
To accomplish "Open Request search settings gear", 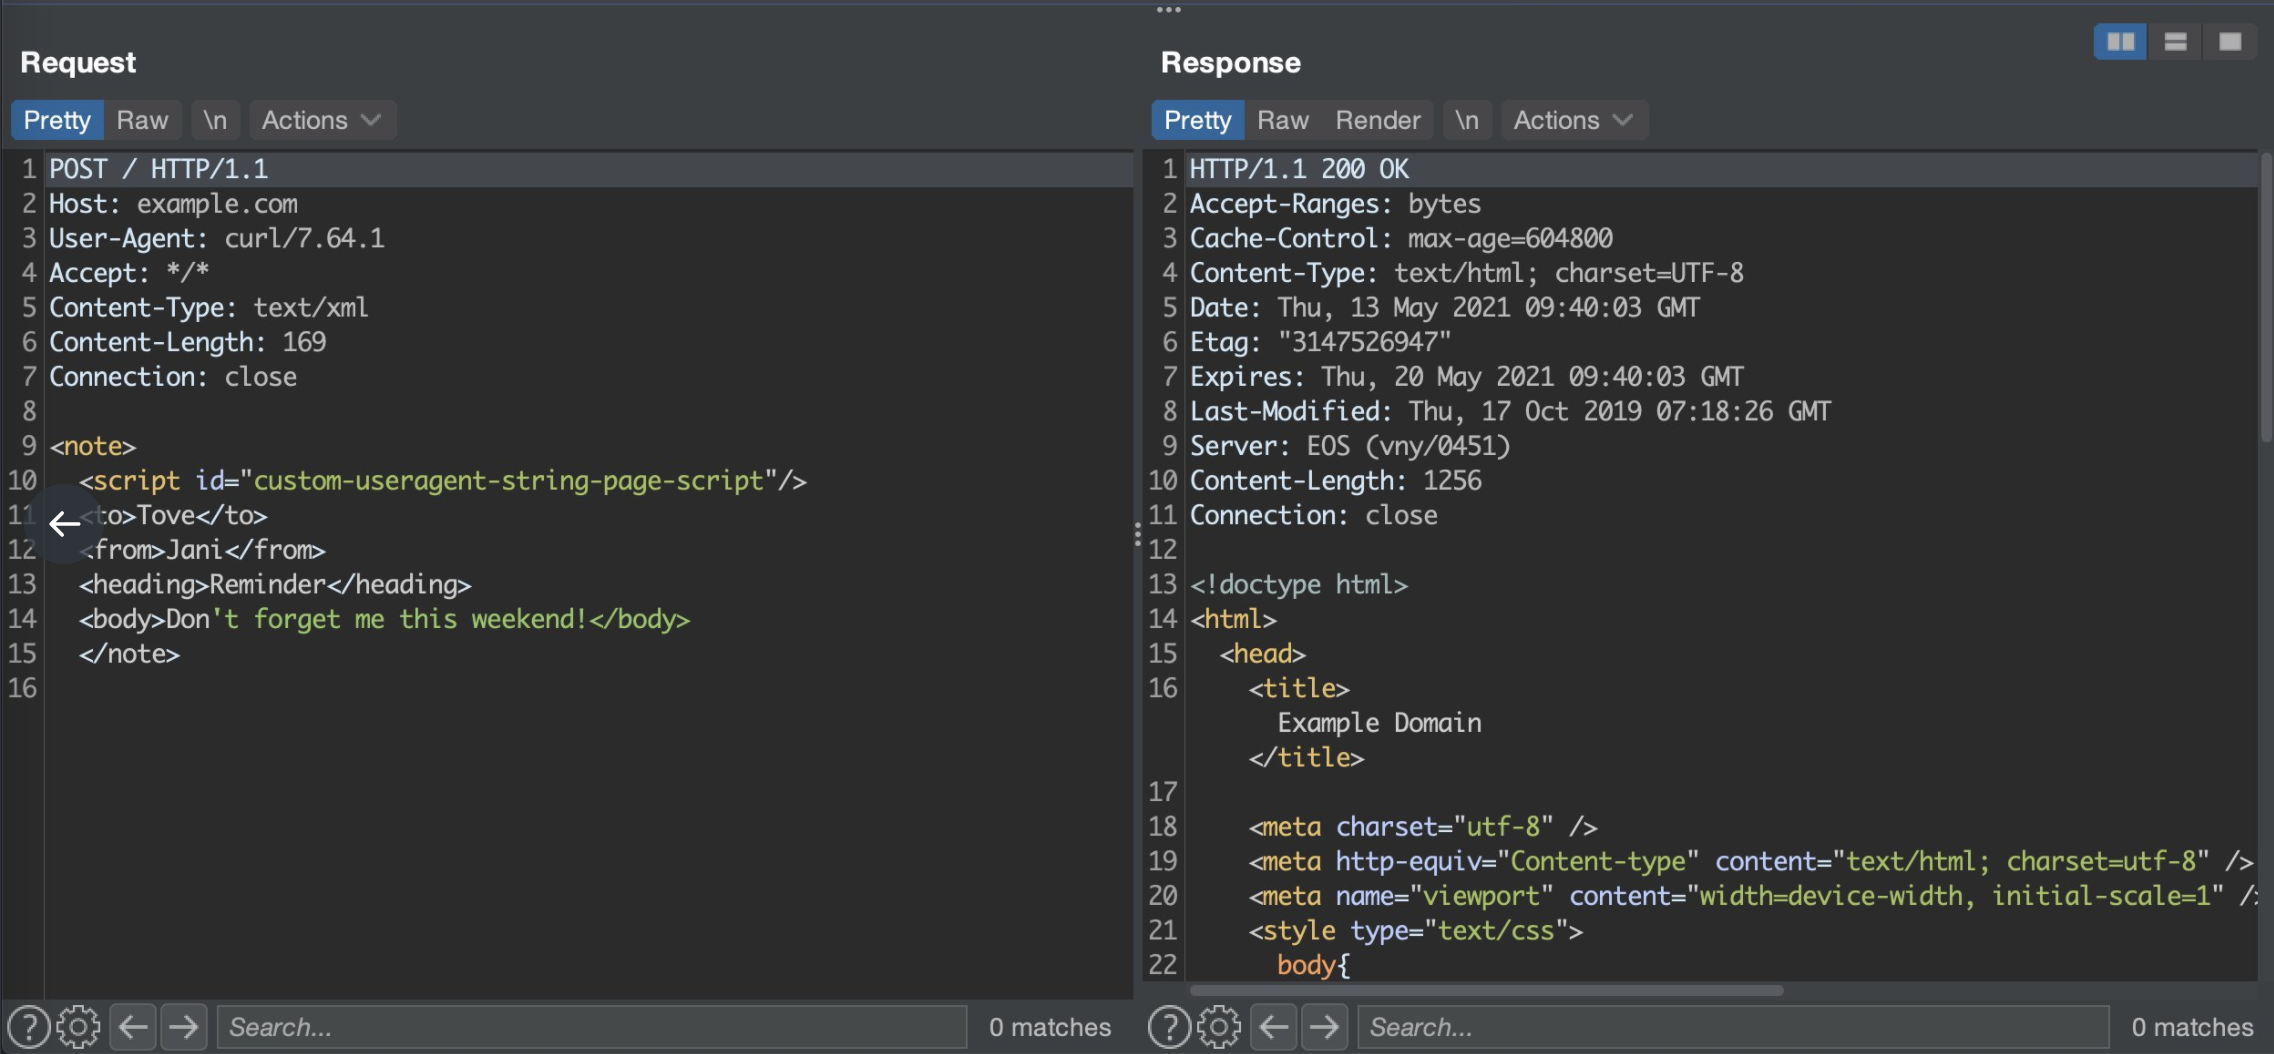I will 78,1027.
